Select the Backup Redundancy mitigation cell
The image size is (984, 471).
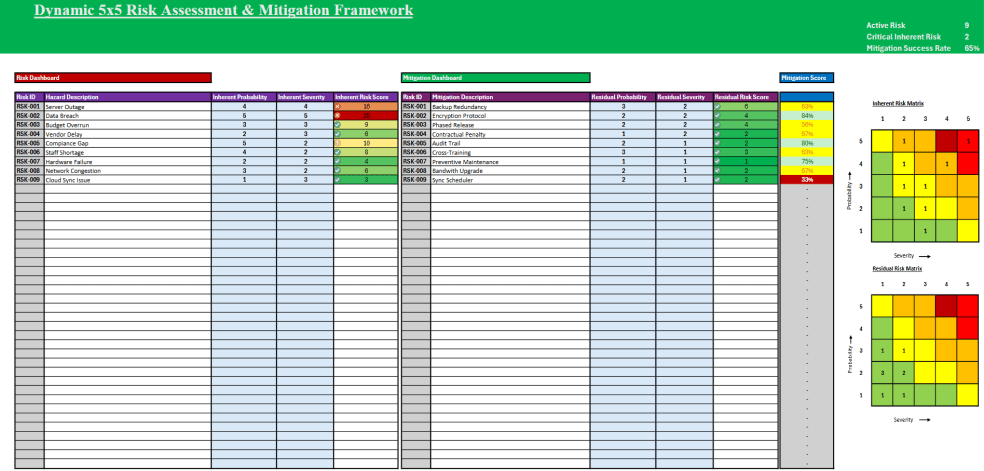click(x=510, y=107)
